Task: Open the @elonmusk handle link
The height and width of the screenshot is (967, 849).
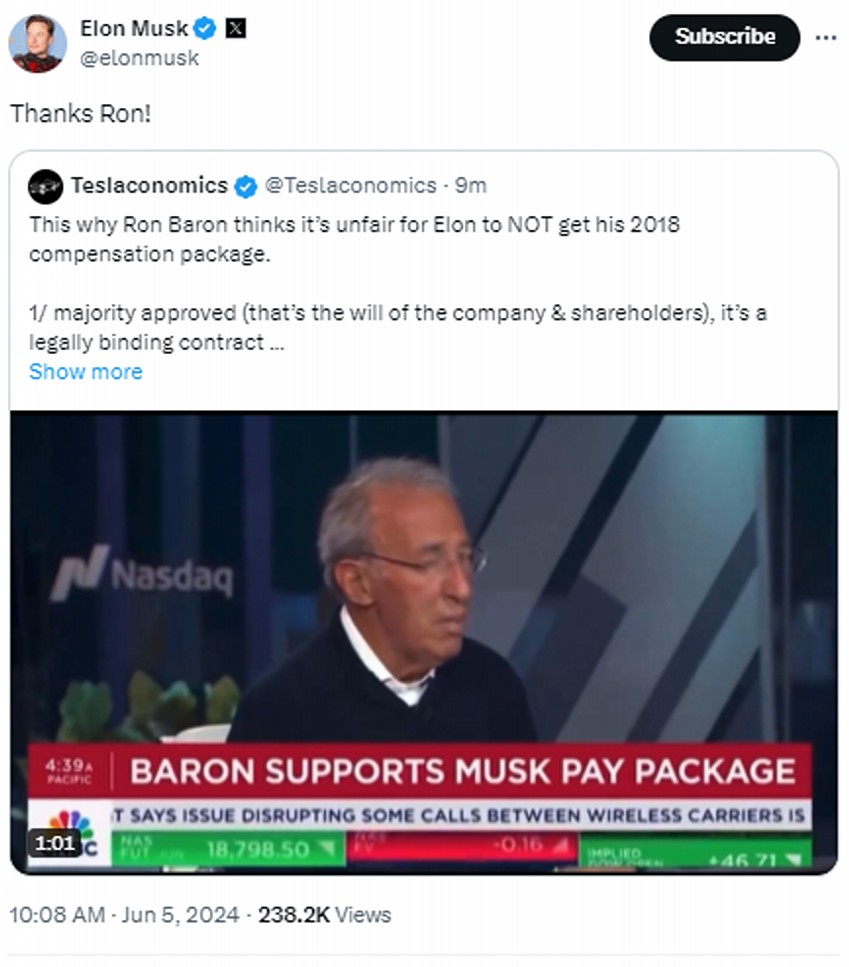Action: click(139, 58)
